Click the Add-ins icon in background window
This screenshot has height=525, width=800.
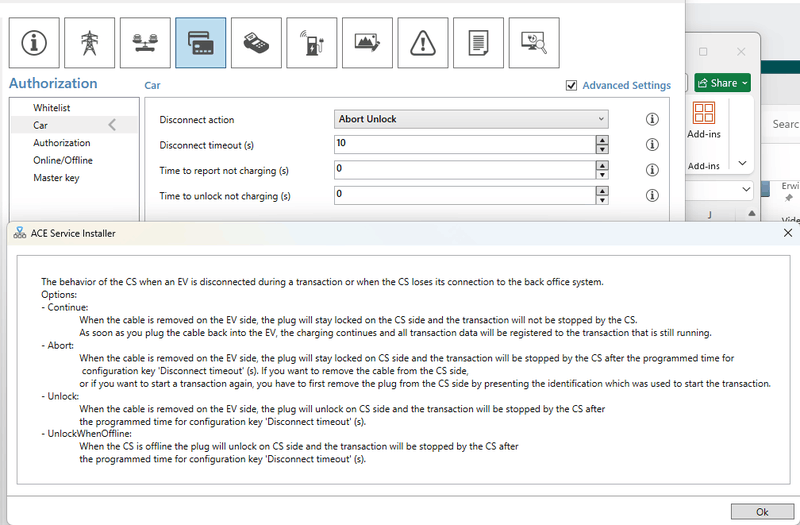pyautogui.click(x=704, y=113)
